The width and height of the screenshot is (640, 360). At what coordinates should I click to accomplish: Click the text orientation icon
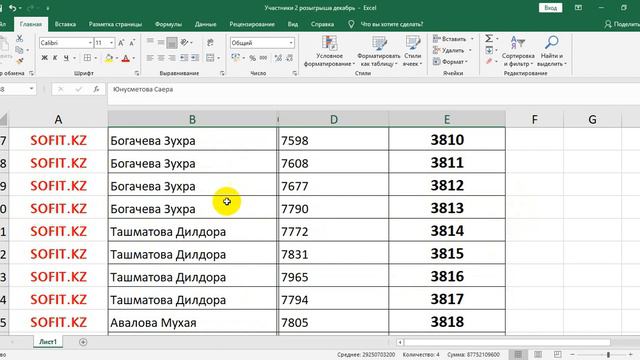click(x=184, y=42)
